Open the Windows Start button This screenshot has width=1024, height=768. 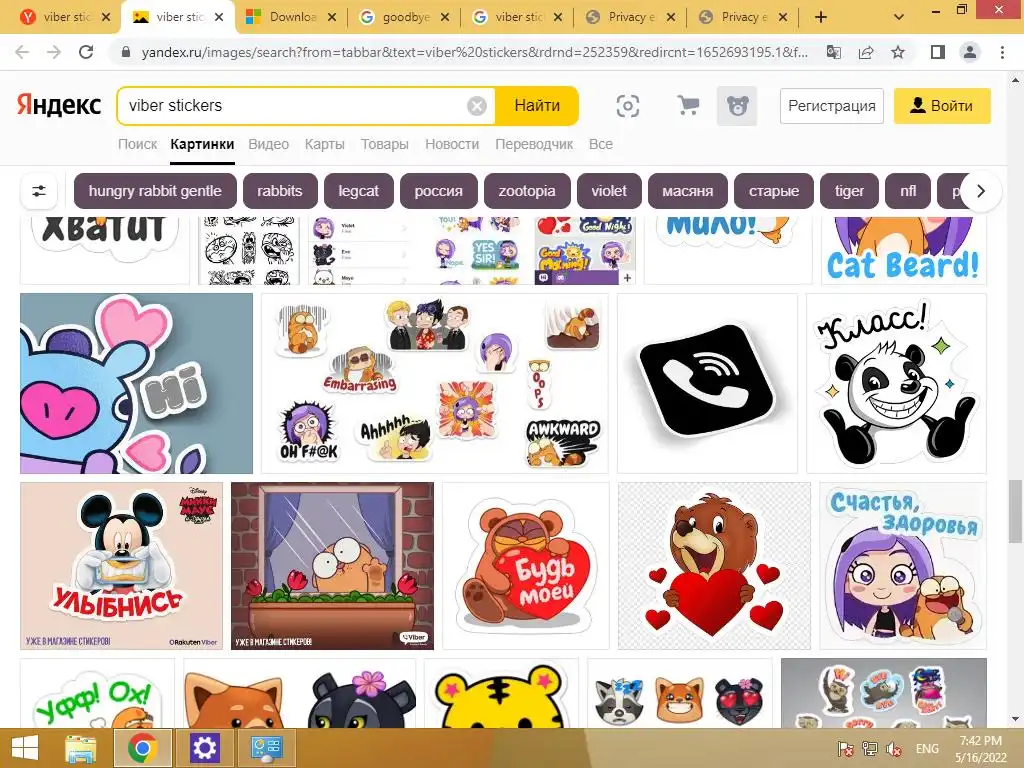(x=25, y=748)
